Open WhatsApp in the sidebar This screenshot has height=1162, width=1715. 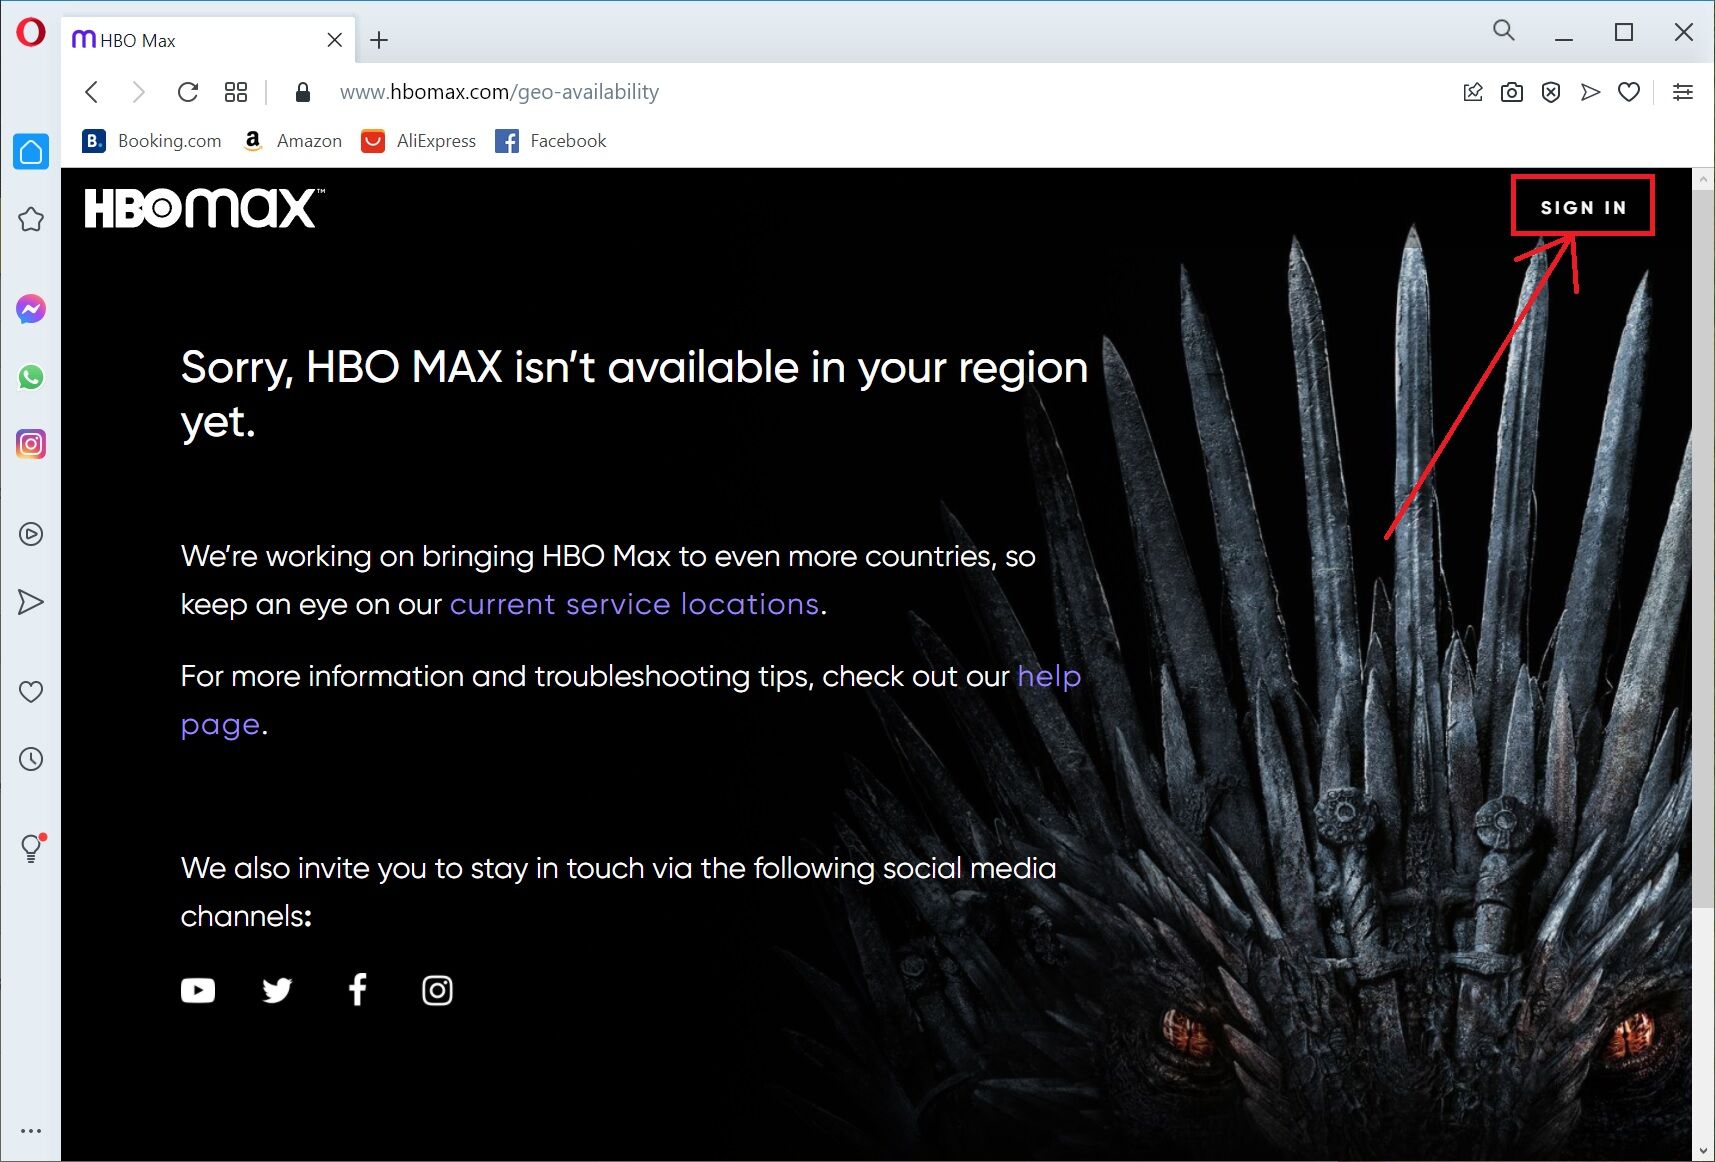[x=31, y=377]
